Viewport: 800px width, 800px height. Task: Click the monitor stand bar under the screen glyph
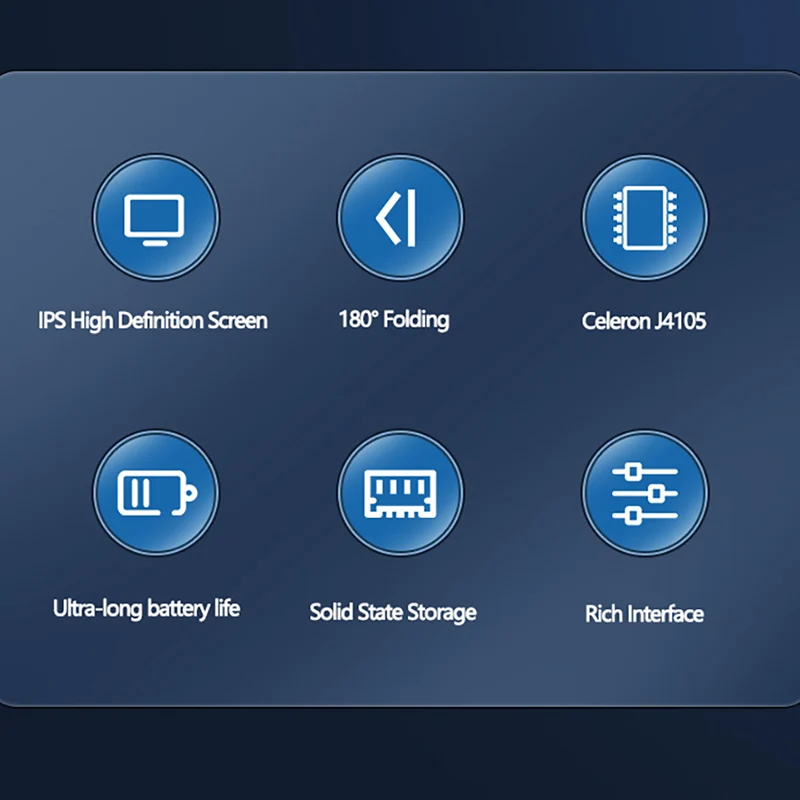coord(155,243)
